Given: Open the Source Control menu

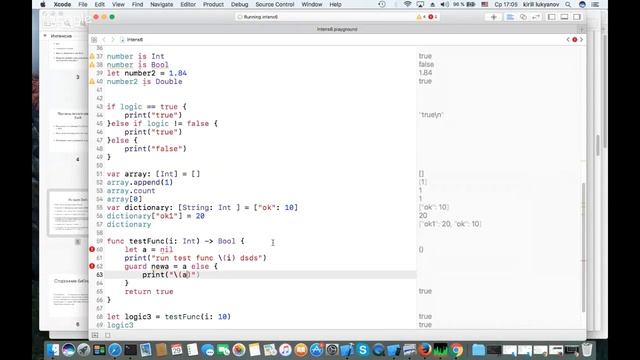Looking at the screenshot, I should (275, 4).
